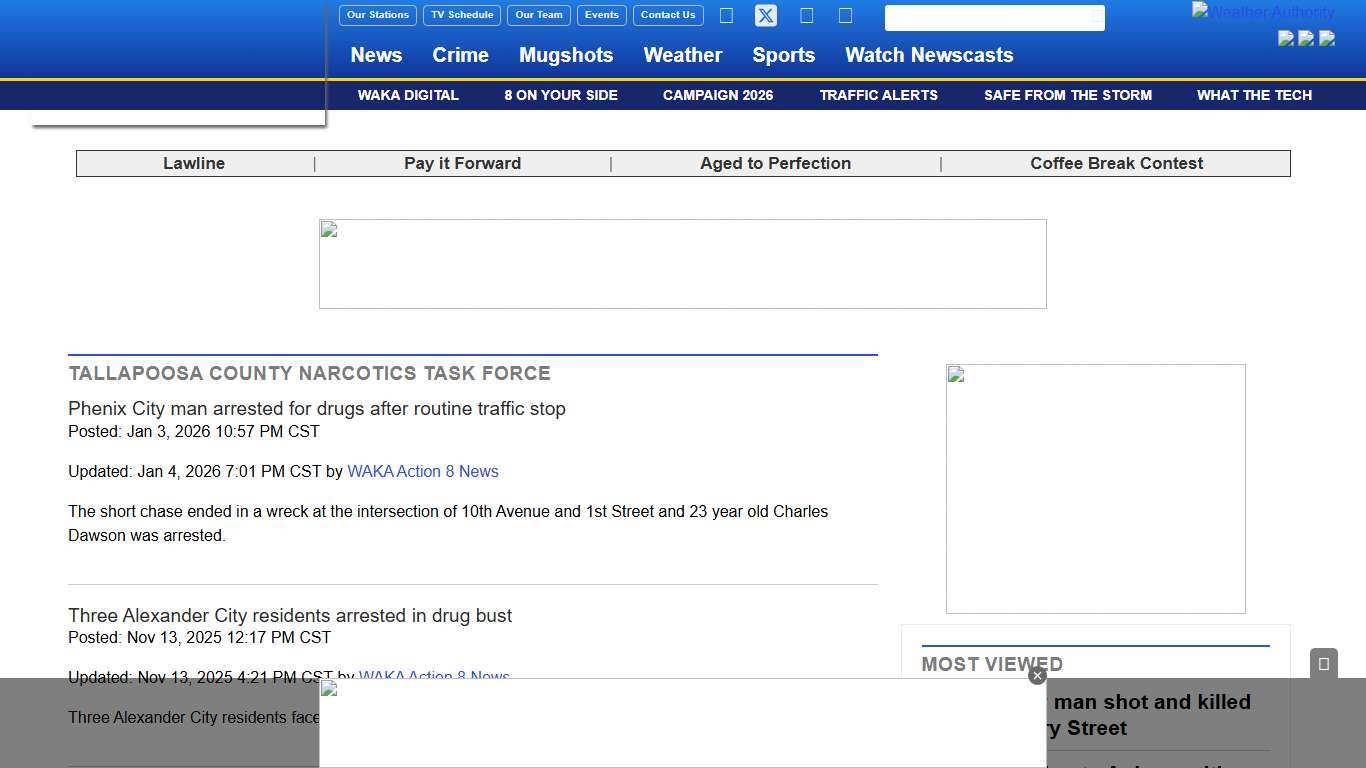The image size is (1366, 768).
Task: Go to the Crime section
Action: 460,55
